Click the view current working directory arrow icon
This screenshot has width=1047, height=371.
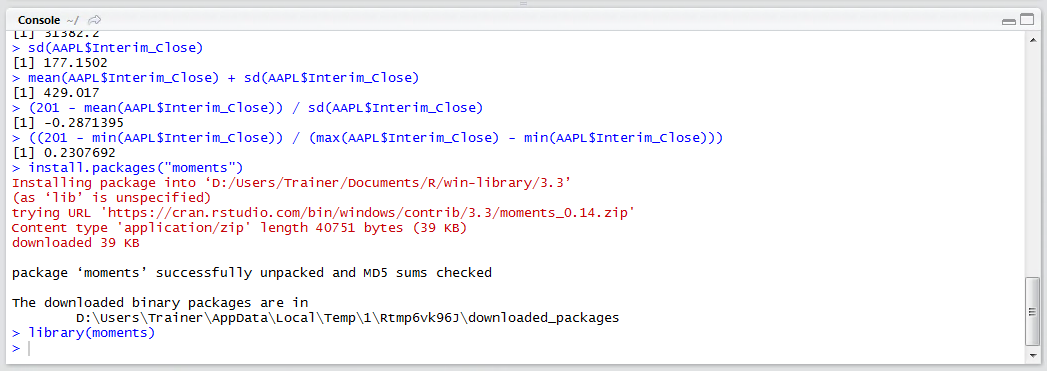tap(95, 20)
